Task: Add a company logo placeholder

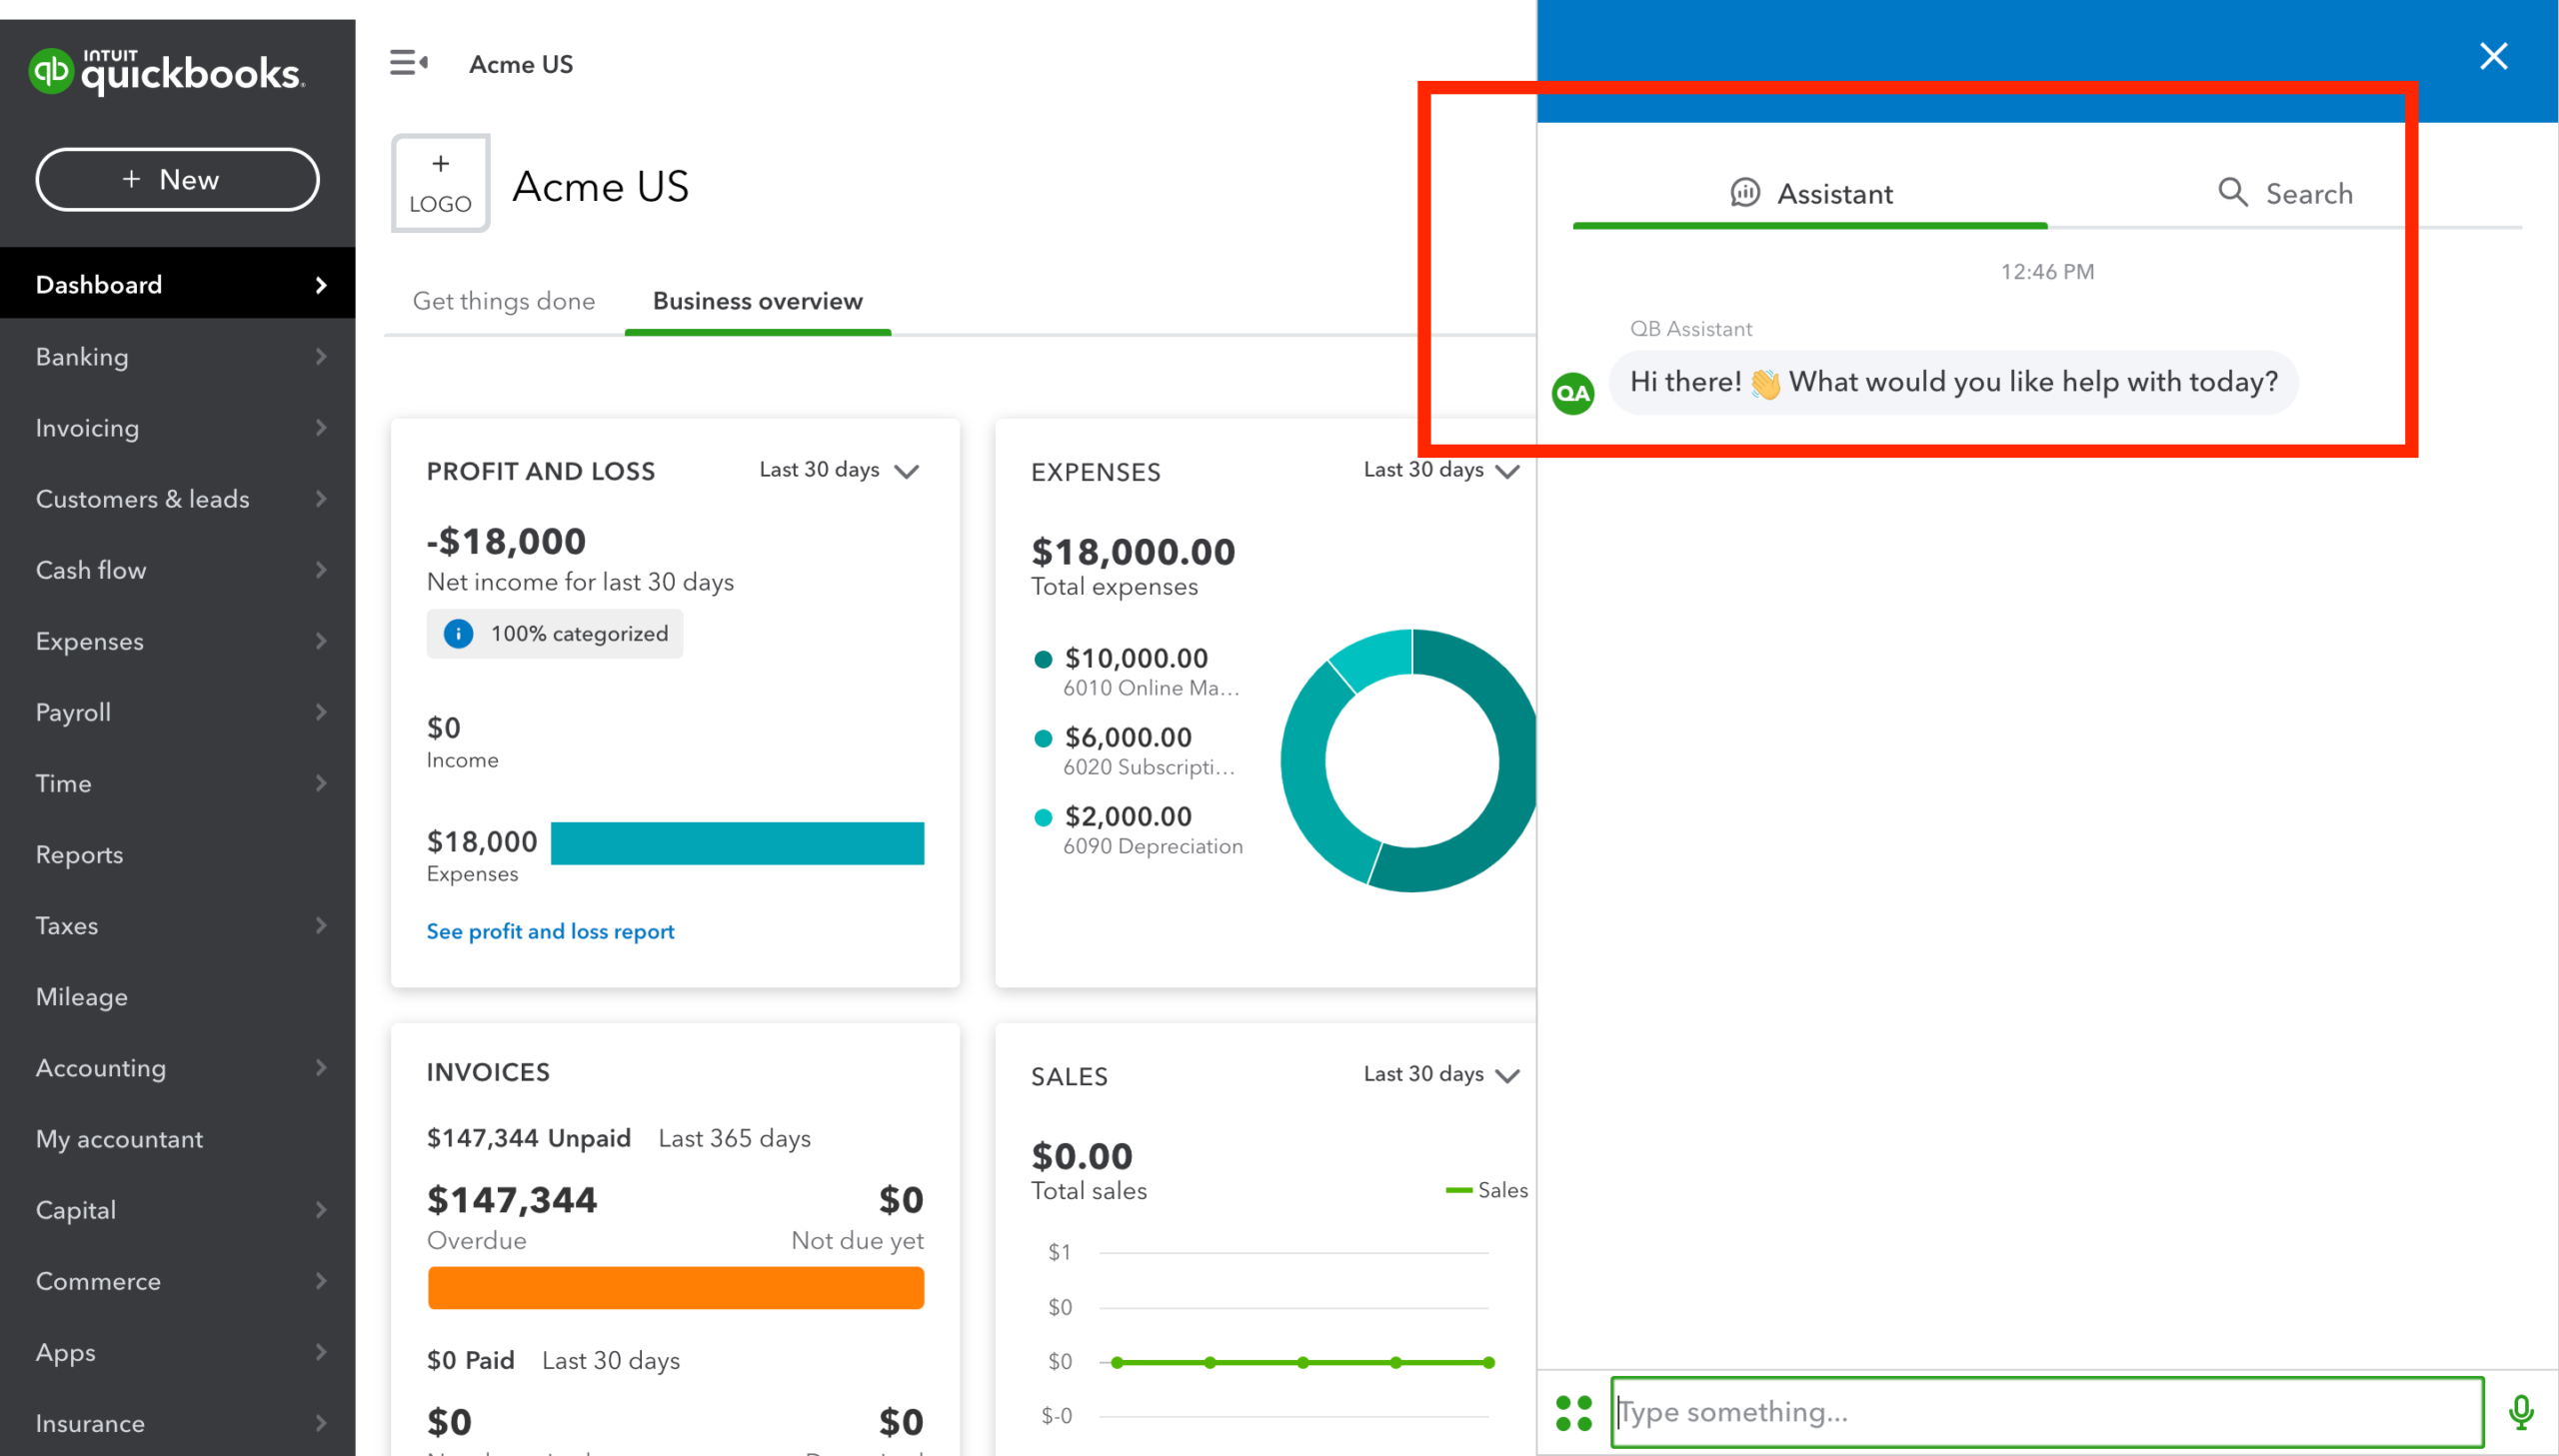Action: (440, 183)
